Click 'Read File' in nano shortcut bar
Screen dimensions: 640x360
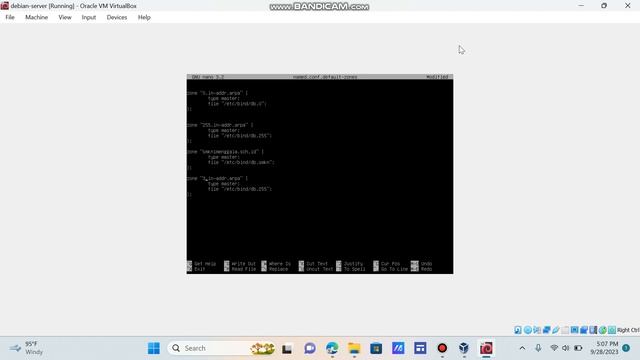243,269
